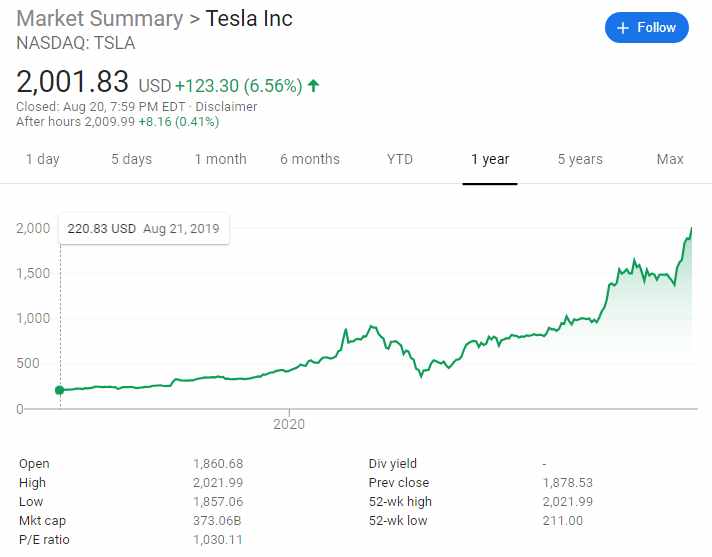This screenshot has height=557, width=712.
Task: Click the green chart start-point dot
Action: [x=60, y=390]
